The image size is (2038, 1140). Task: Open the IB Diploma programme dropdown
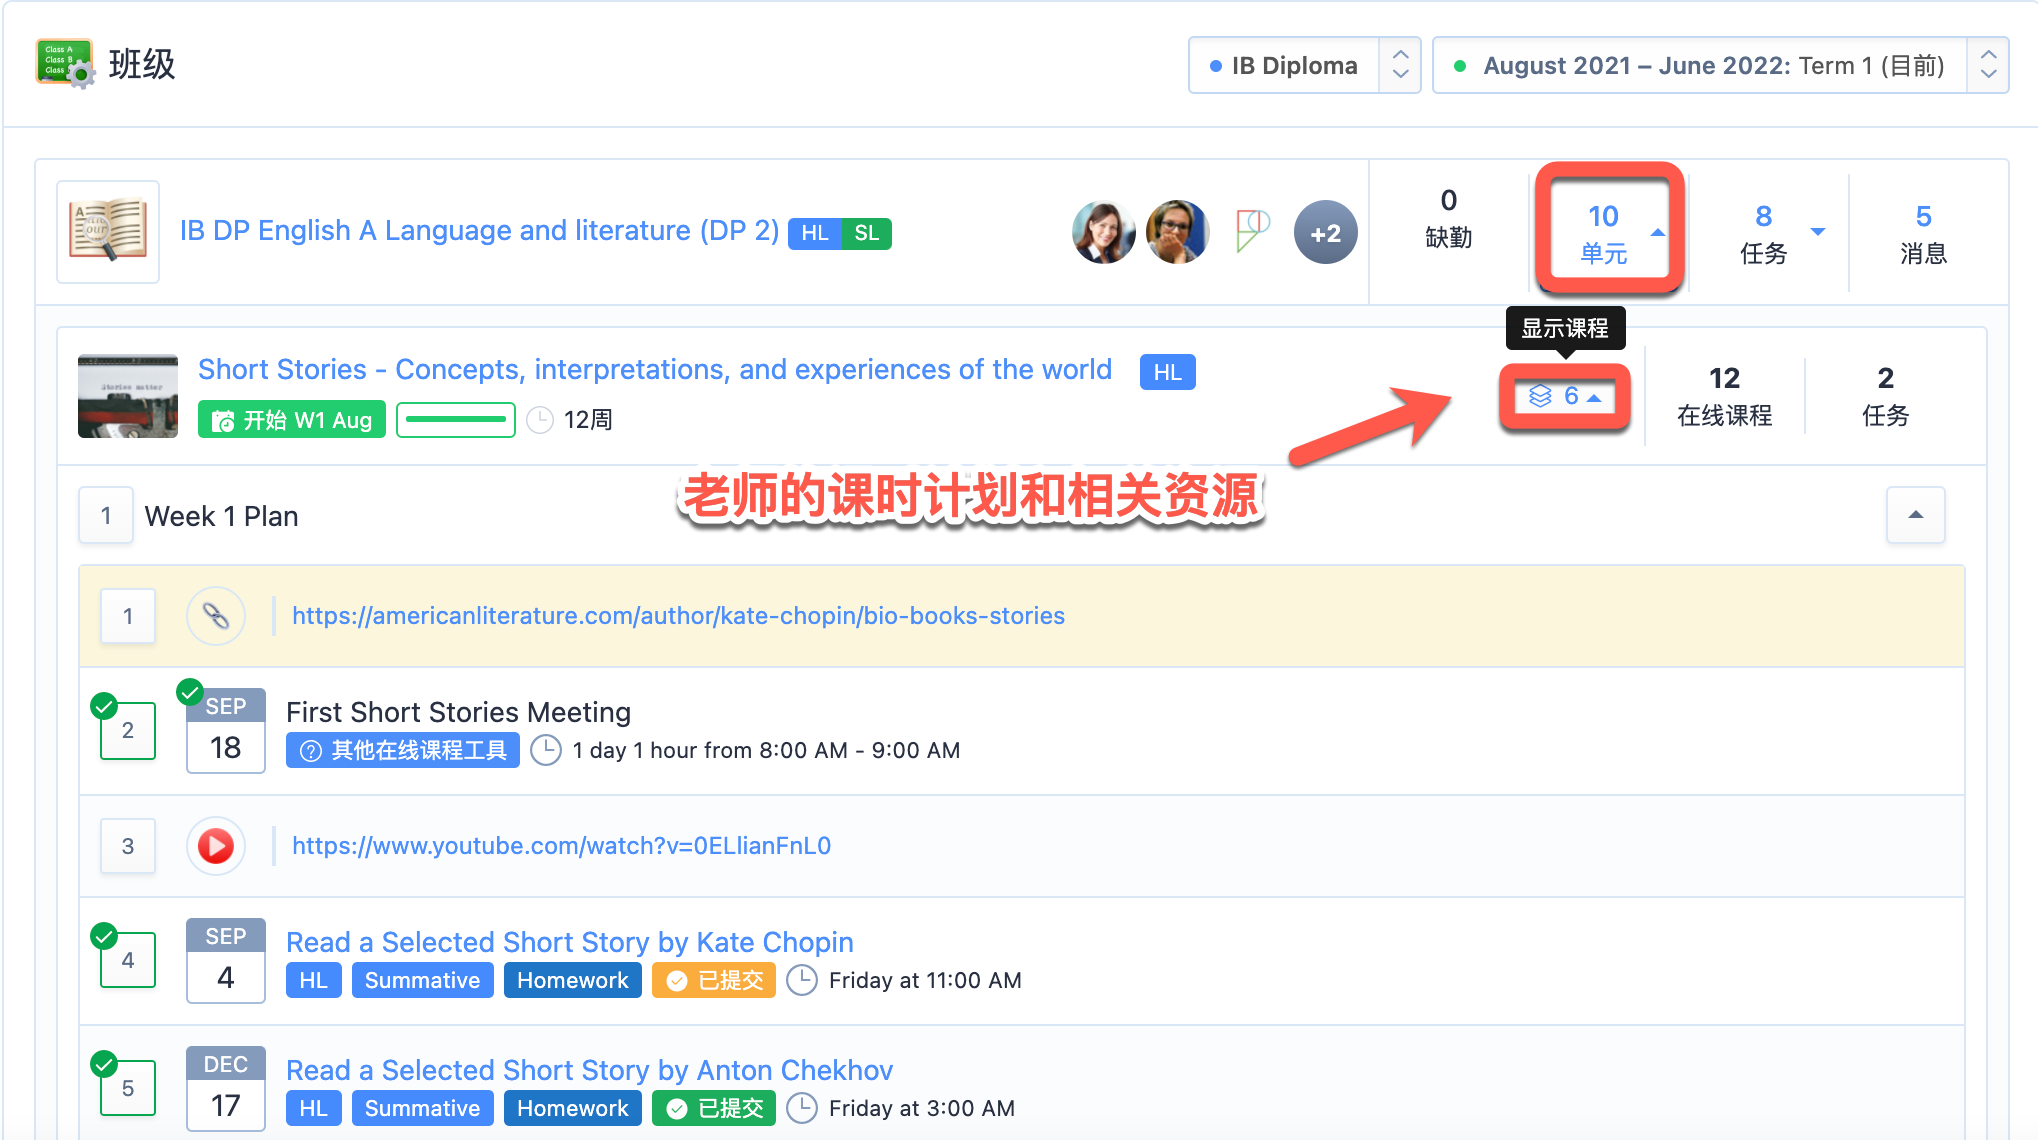click(1304, 66)
